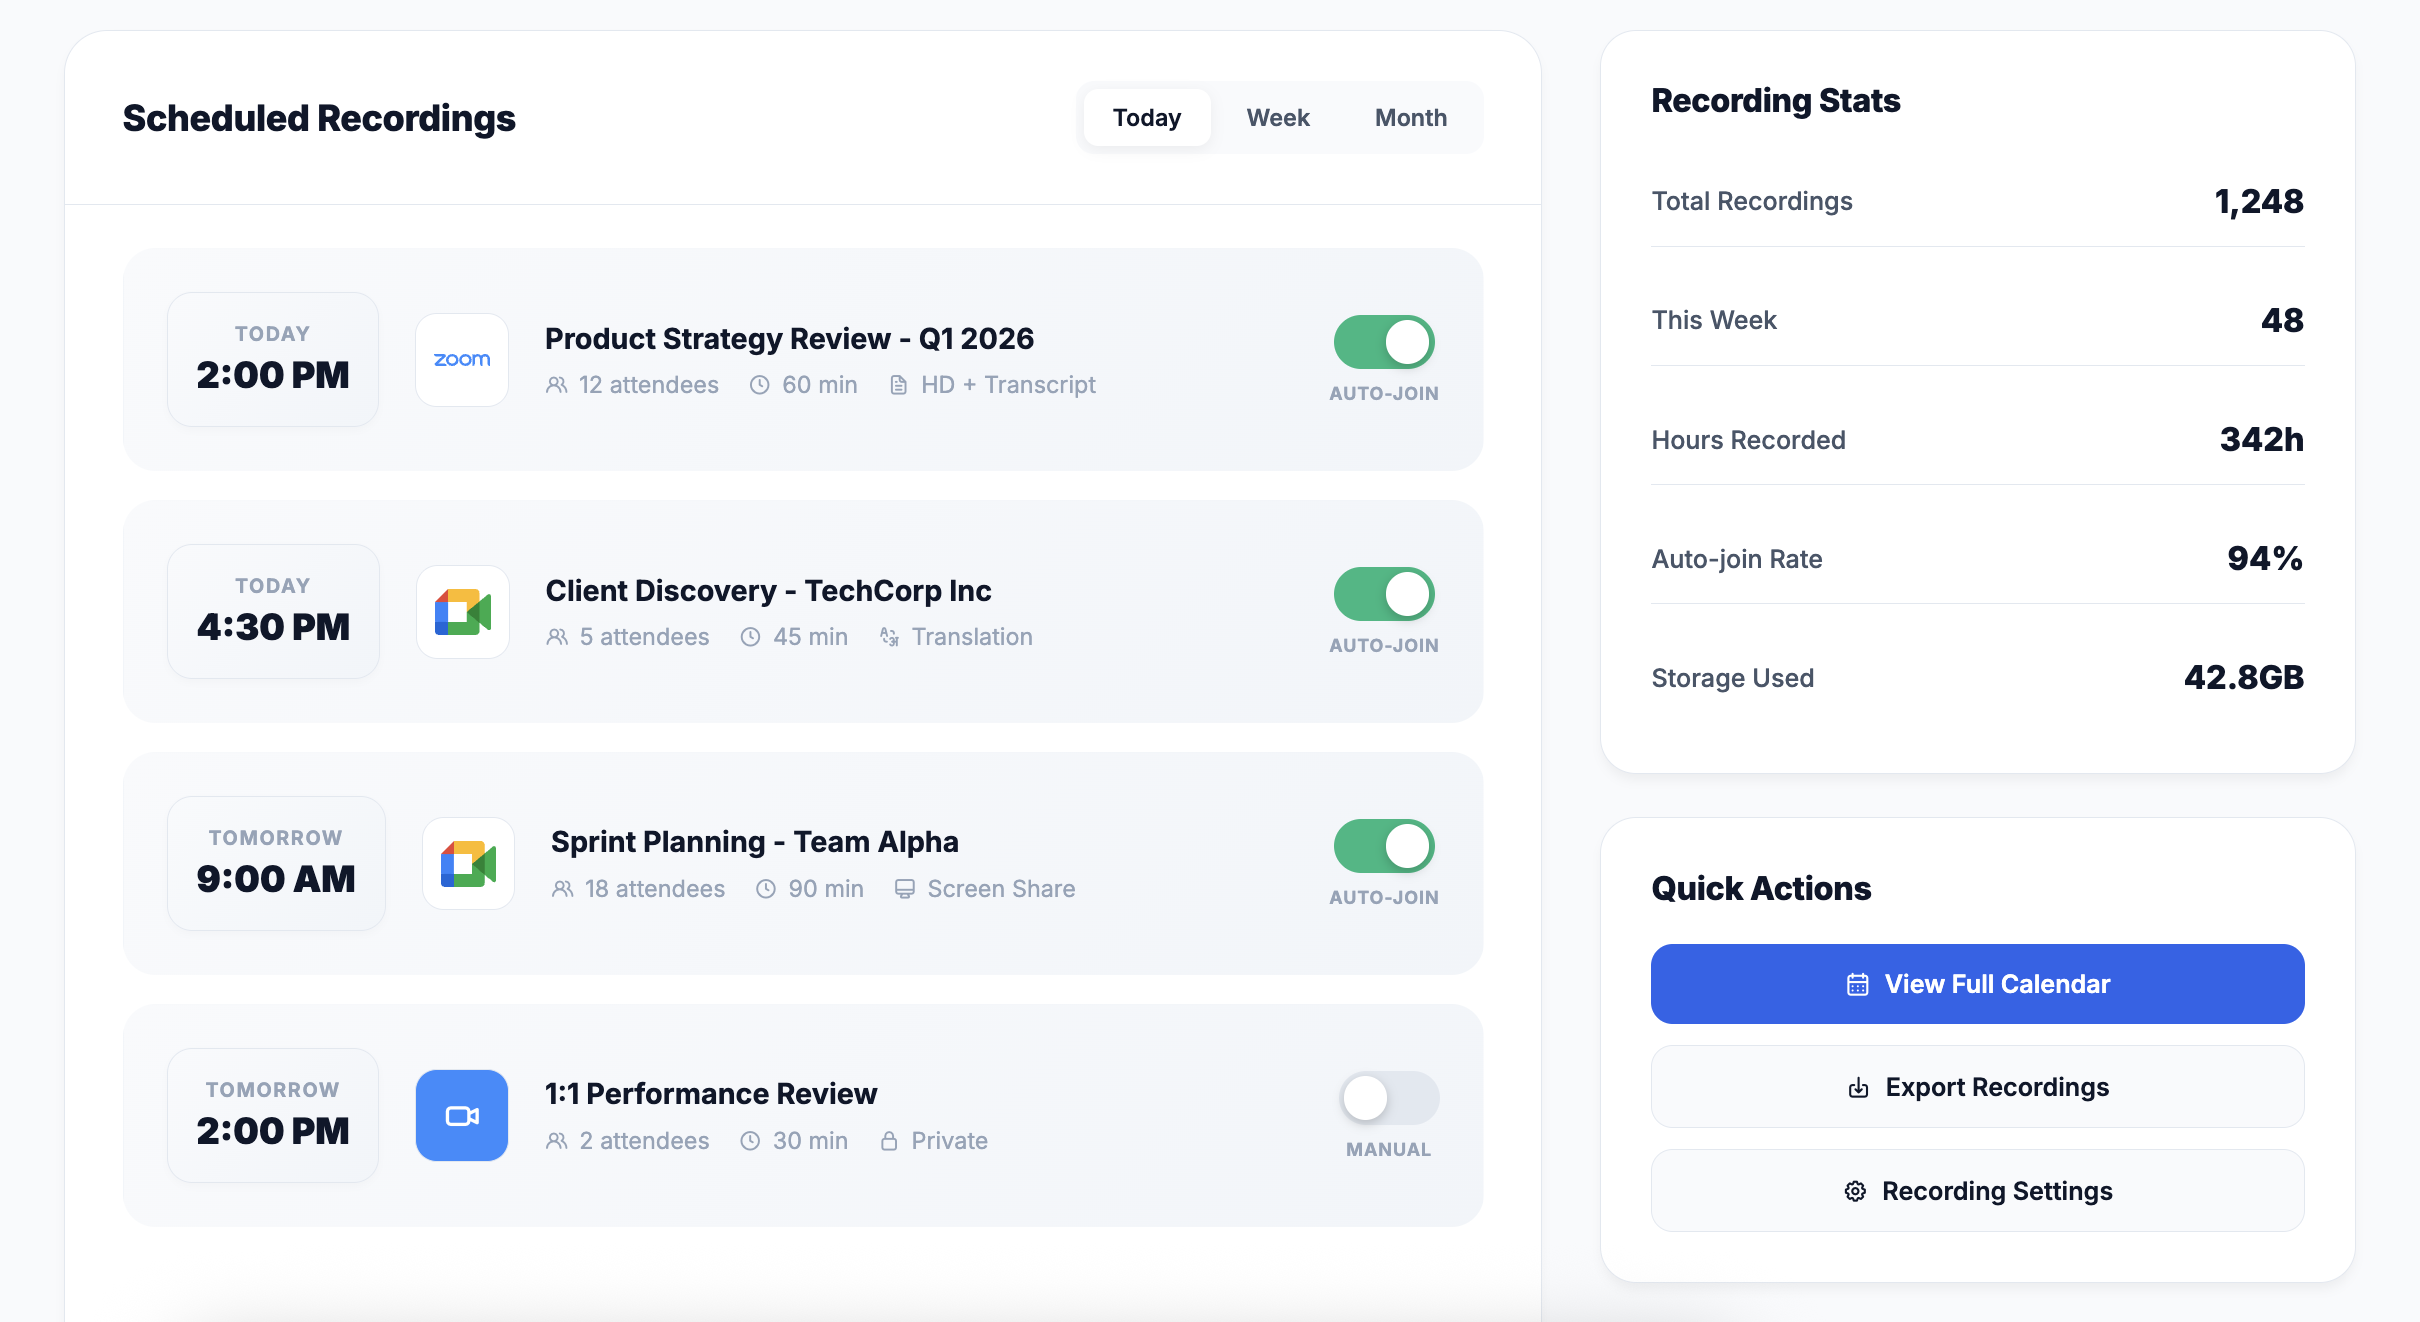The width and height of the screenshot is (2420, 1322).
Task: Click the screen share icon on Sprint Planning
Action: coord(904,889)
